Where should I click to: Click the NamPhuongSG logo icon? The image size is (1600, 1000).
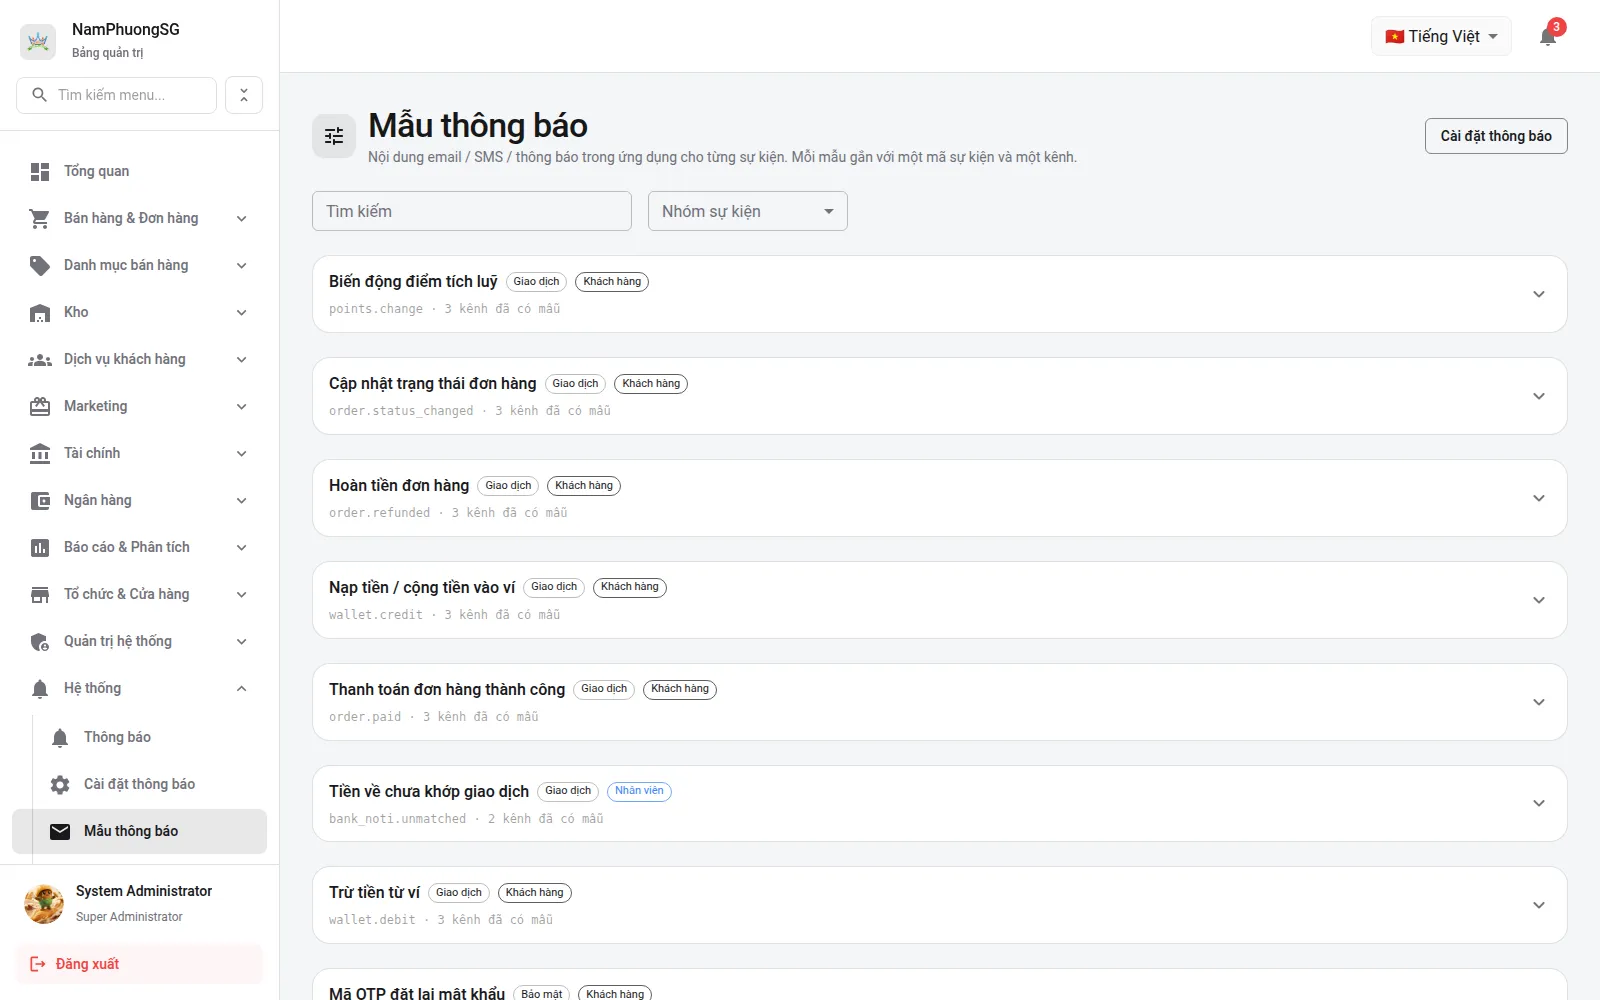pyautogui.click(x=38, y=41)
